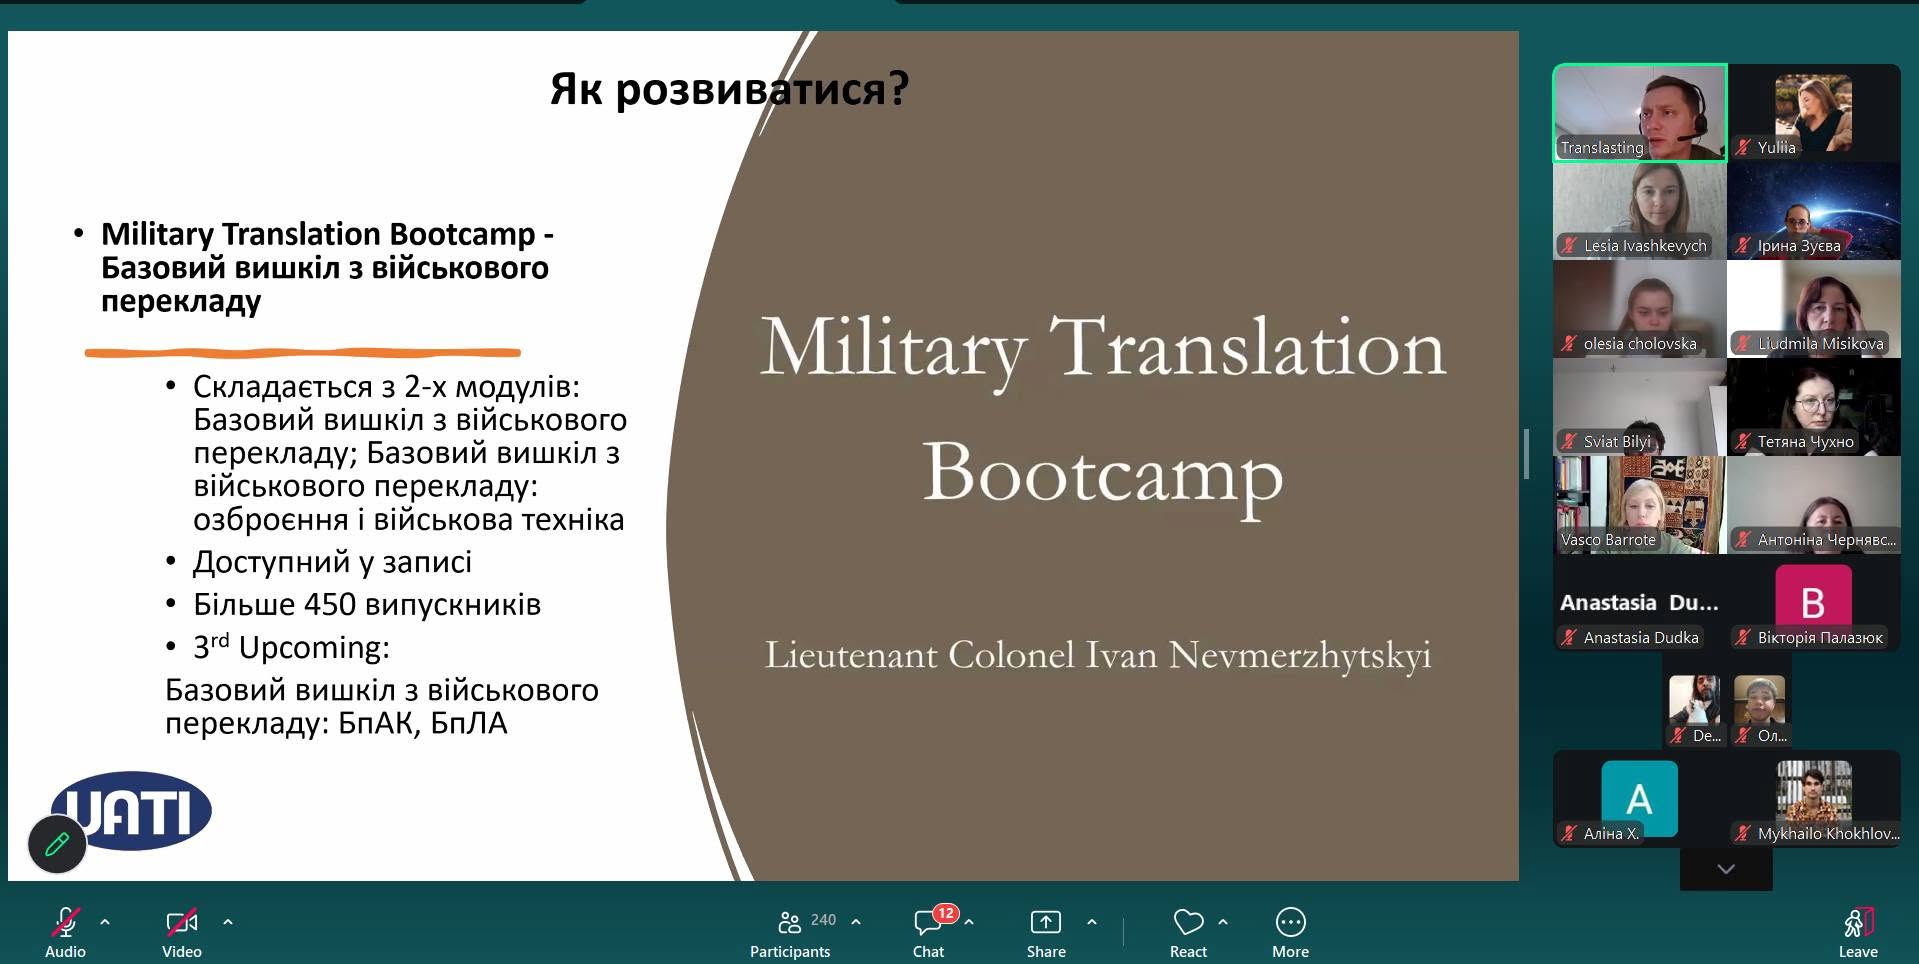Select Anastasia Dudka's participant tile
This screenshot has width=1919, height=964.
pyautogui.click(x=1640, y=603)
